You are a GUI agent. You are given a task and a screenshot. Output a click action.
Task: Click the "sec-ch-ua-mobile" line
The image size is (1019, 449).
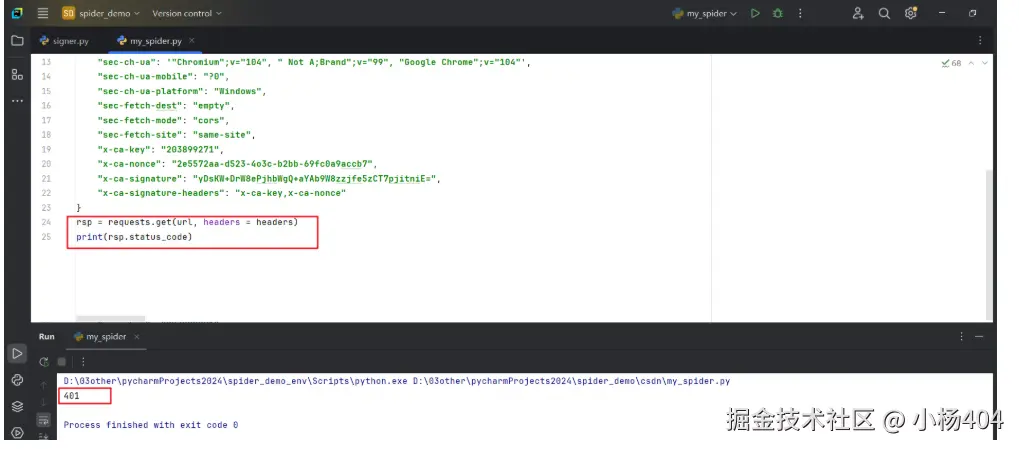pos(163,77)
